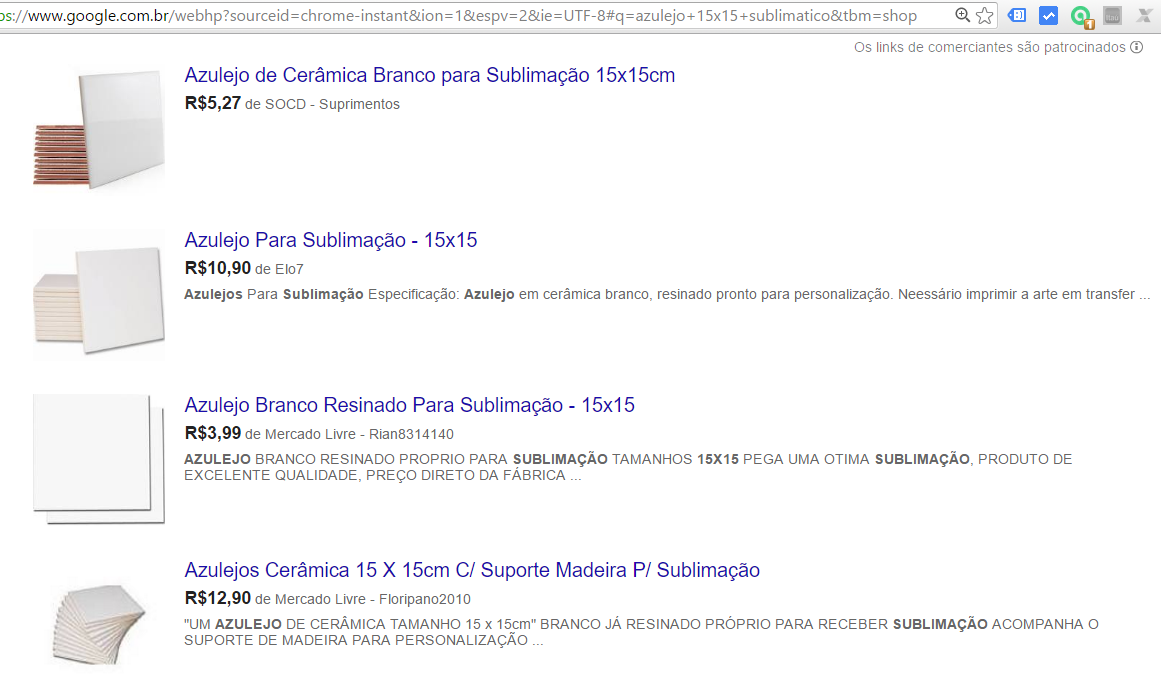This screenshot has height=689, width=1161.
Task: Open the green swirl extension with badge
Action: coord(1081,16)
